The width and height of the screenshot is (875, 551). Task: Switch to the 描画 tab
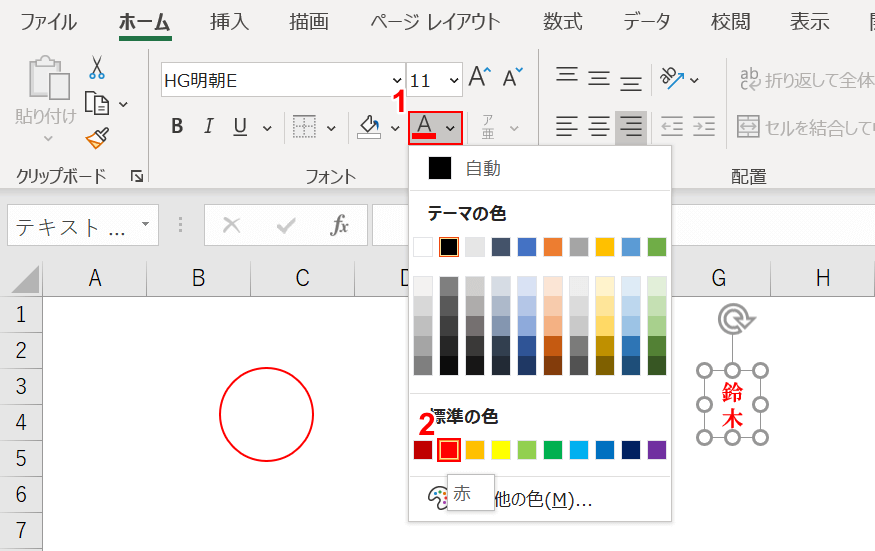pos(309,22)
